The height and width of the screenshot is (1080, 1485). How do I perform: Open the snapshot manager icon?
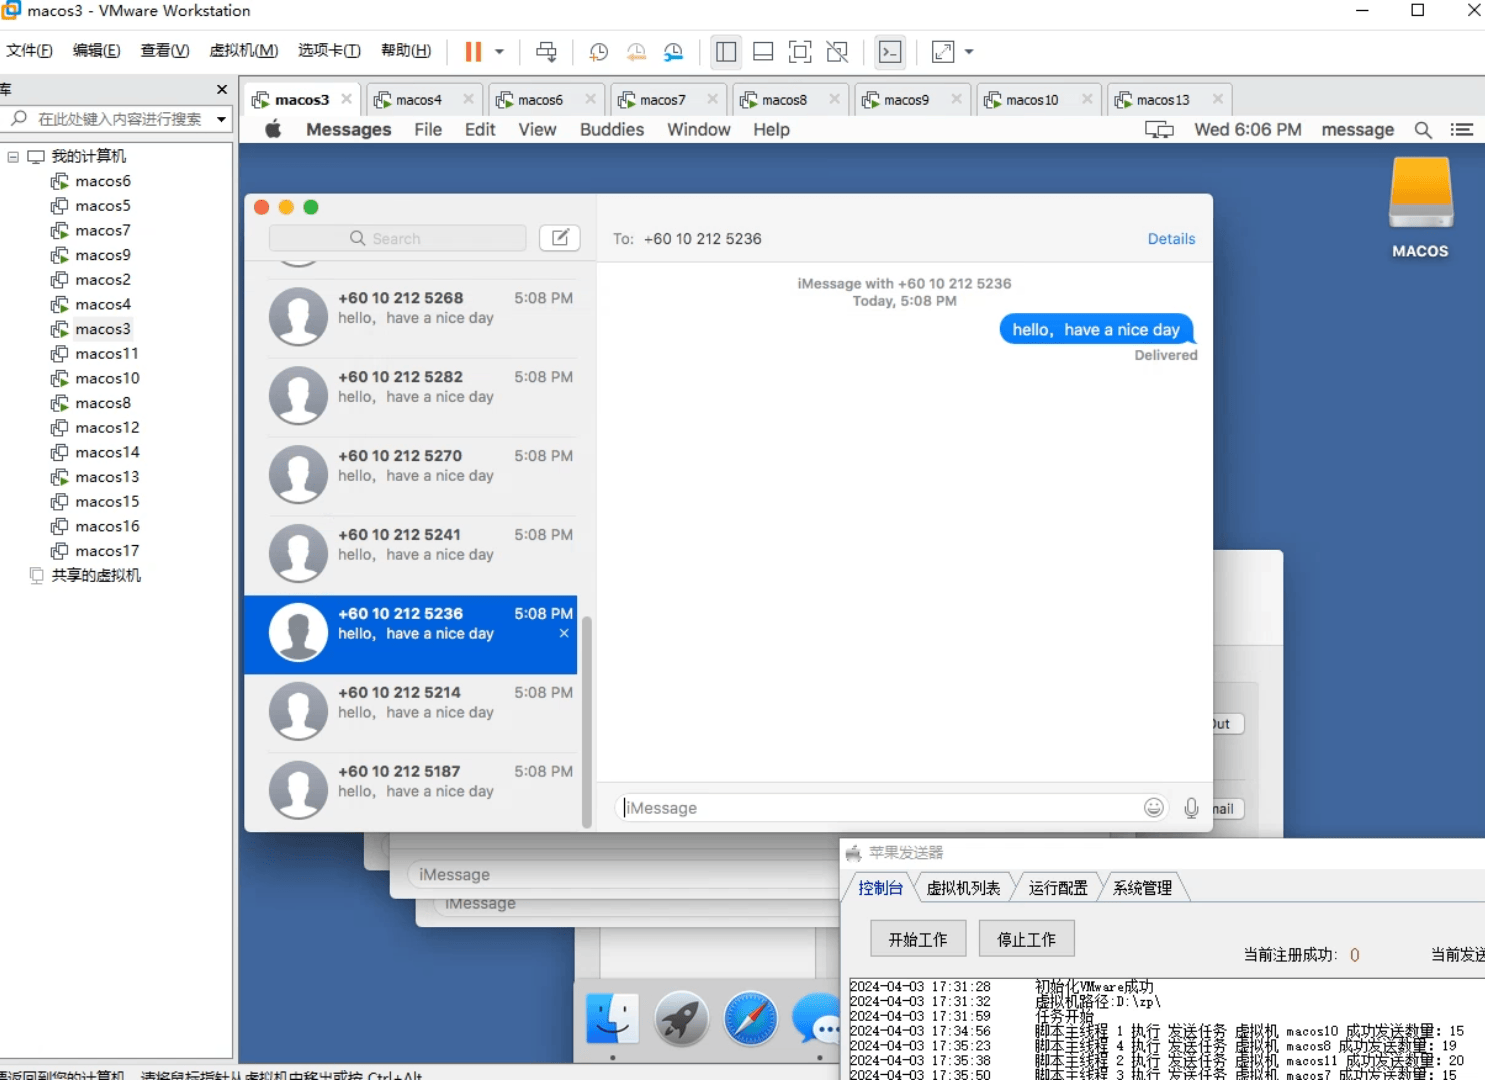[x=674, y=52]
